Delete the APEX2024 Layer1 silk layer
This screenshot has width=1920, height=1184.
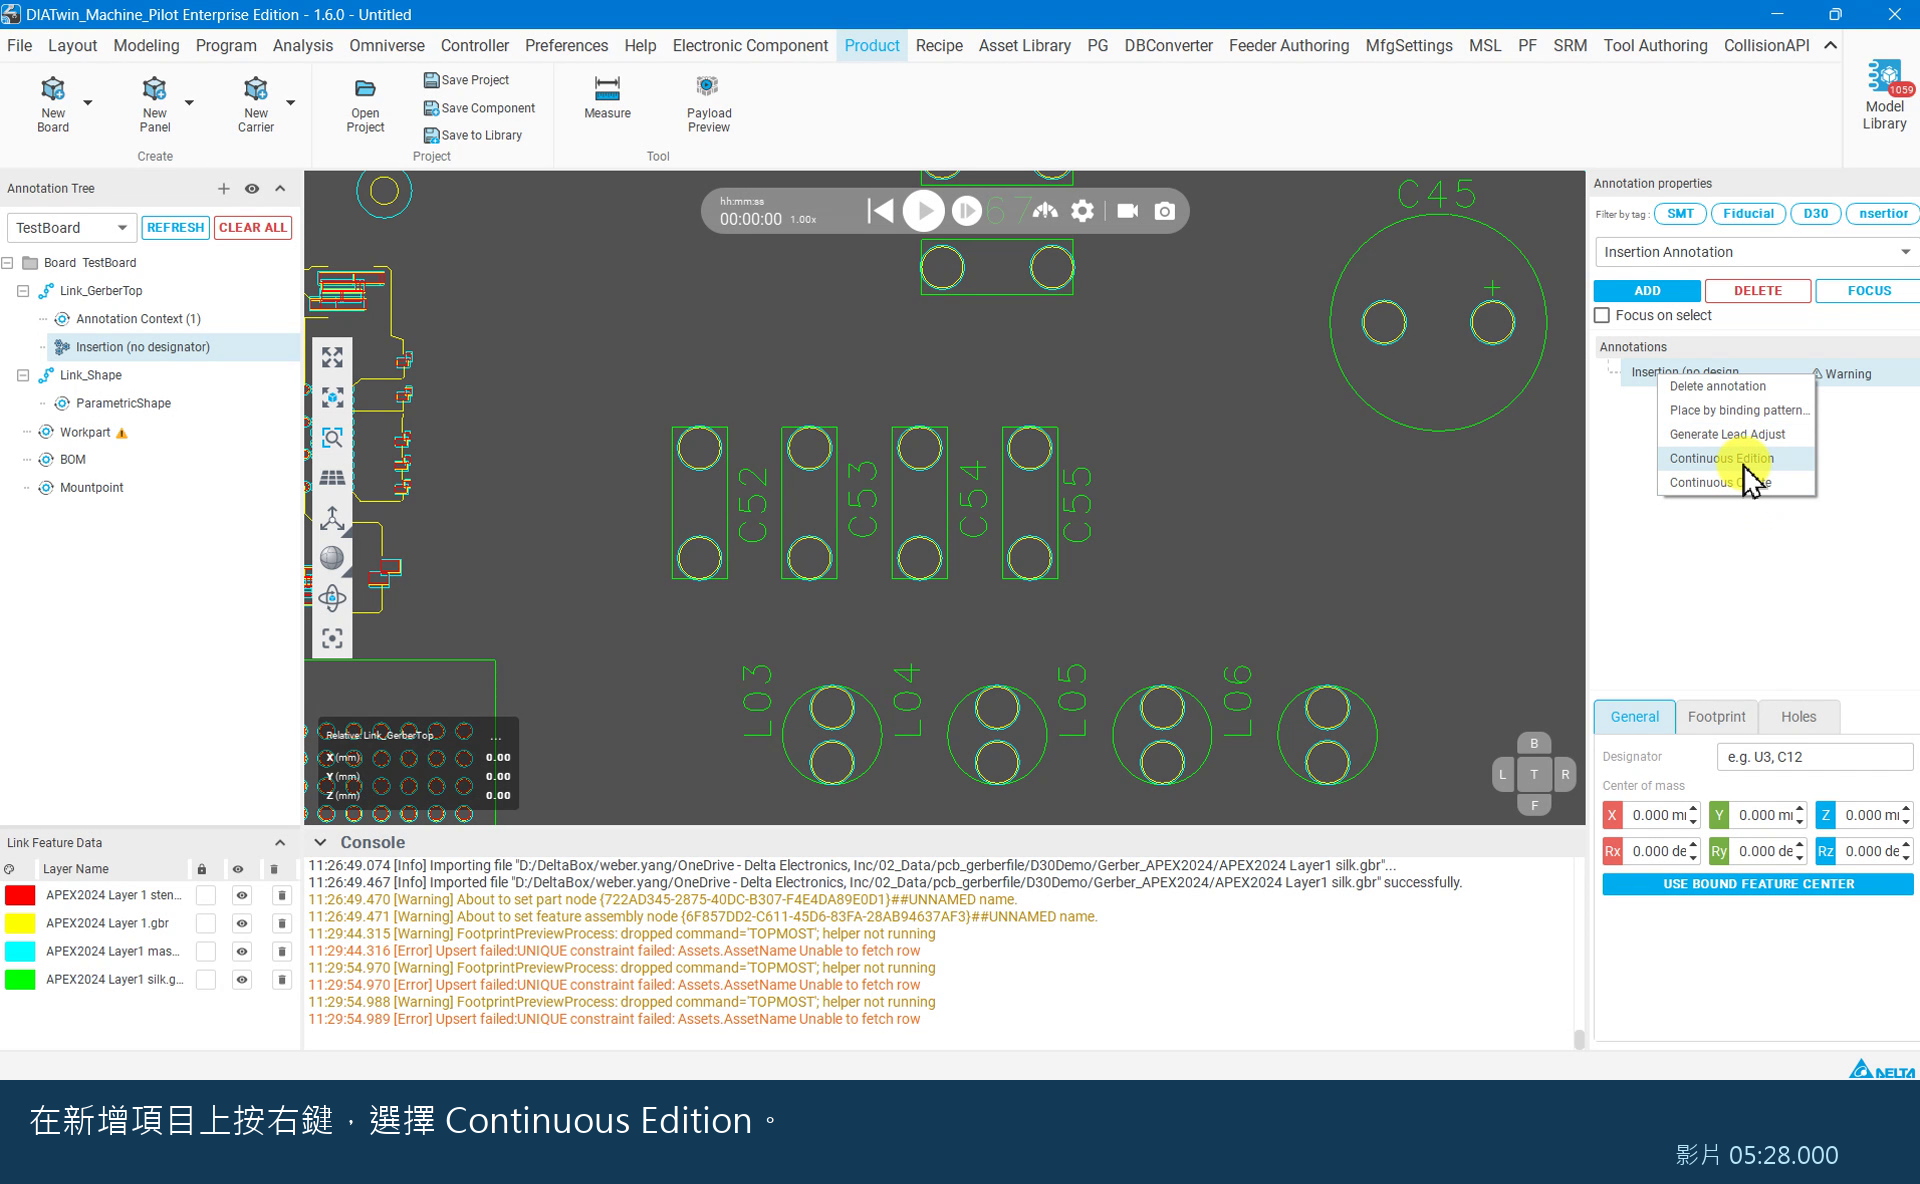(x=281, y=979)
